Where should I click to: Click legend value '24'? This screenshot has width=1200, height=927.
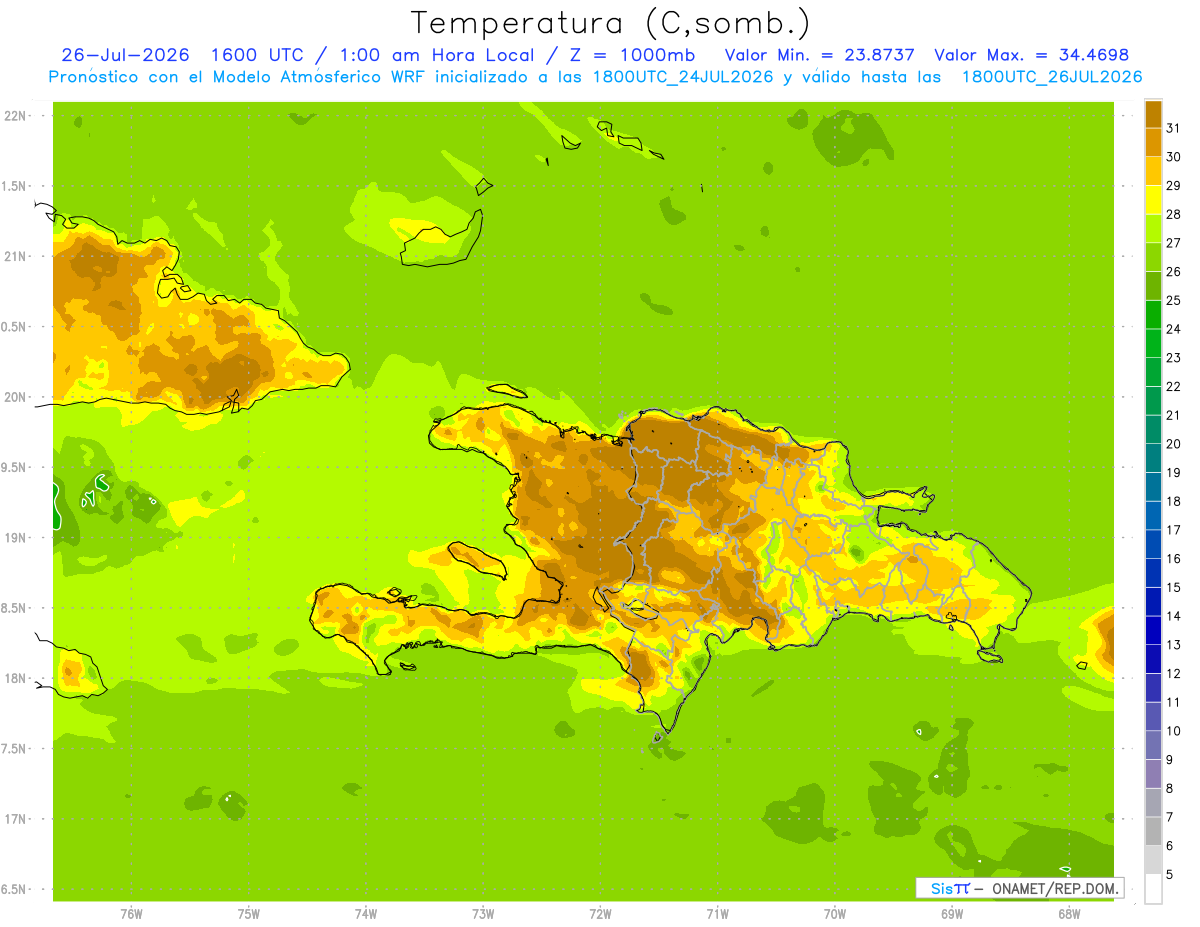point(1174,329)
